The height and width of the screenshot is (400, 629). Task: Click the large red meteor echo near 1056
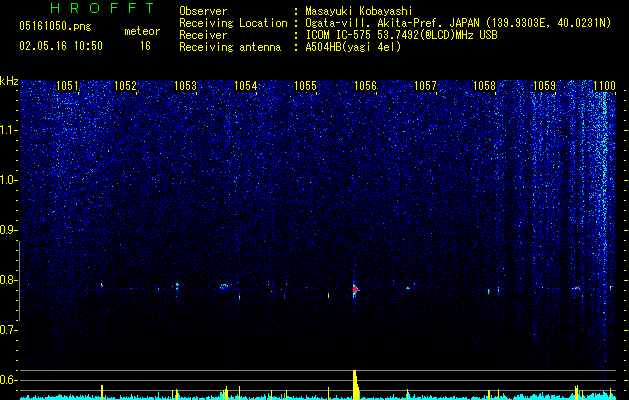tap(355, 290)
